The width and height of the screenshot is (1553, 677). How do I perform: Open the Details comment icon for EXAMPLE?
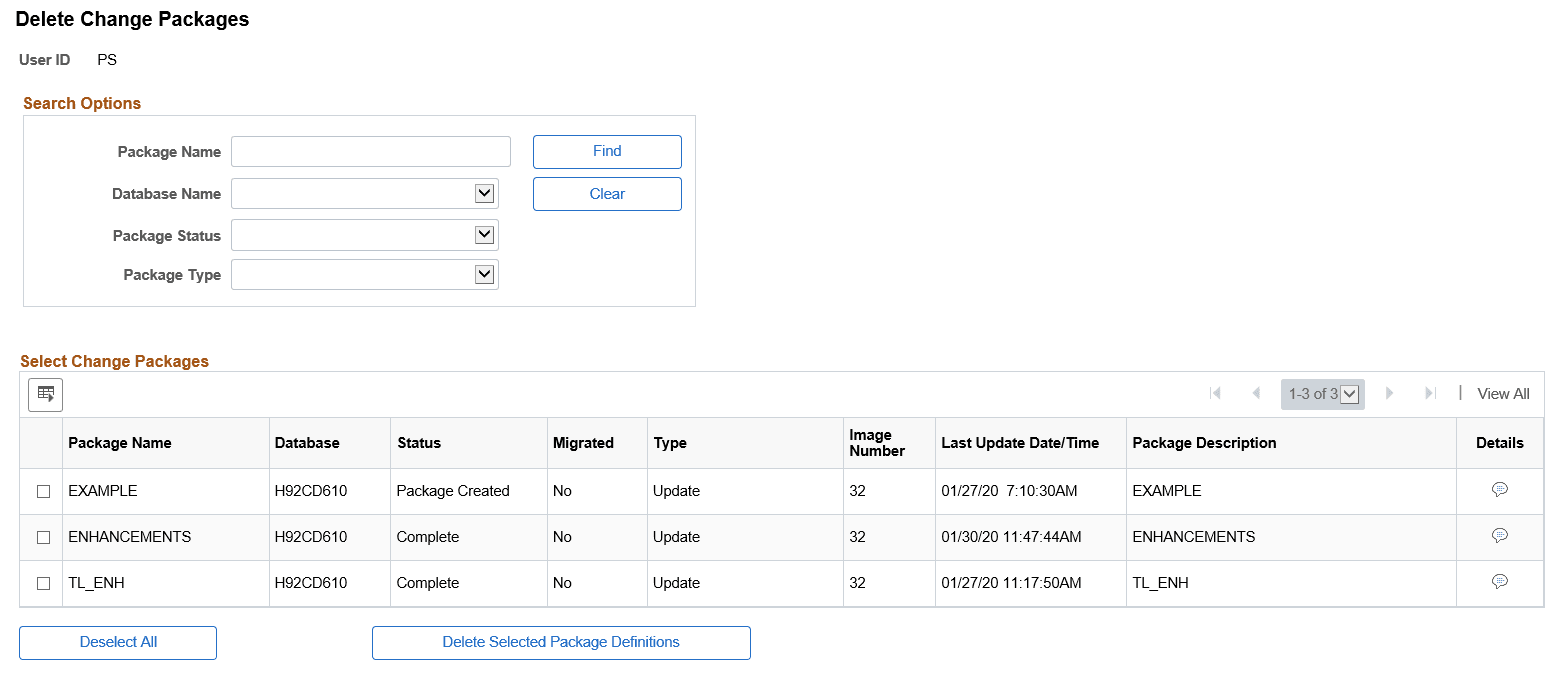1500,489
